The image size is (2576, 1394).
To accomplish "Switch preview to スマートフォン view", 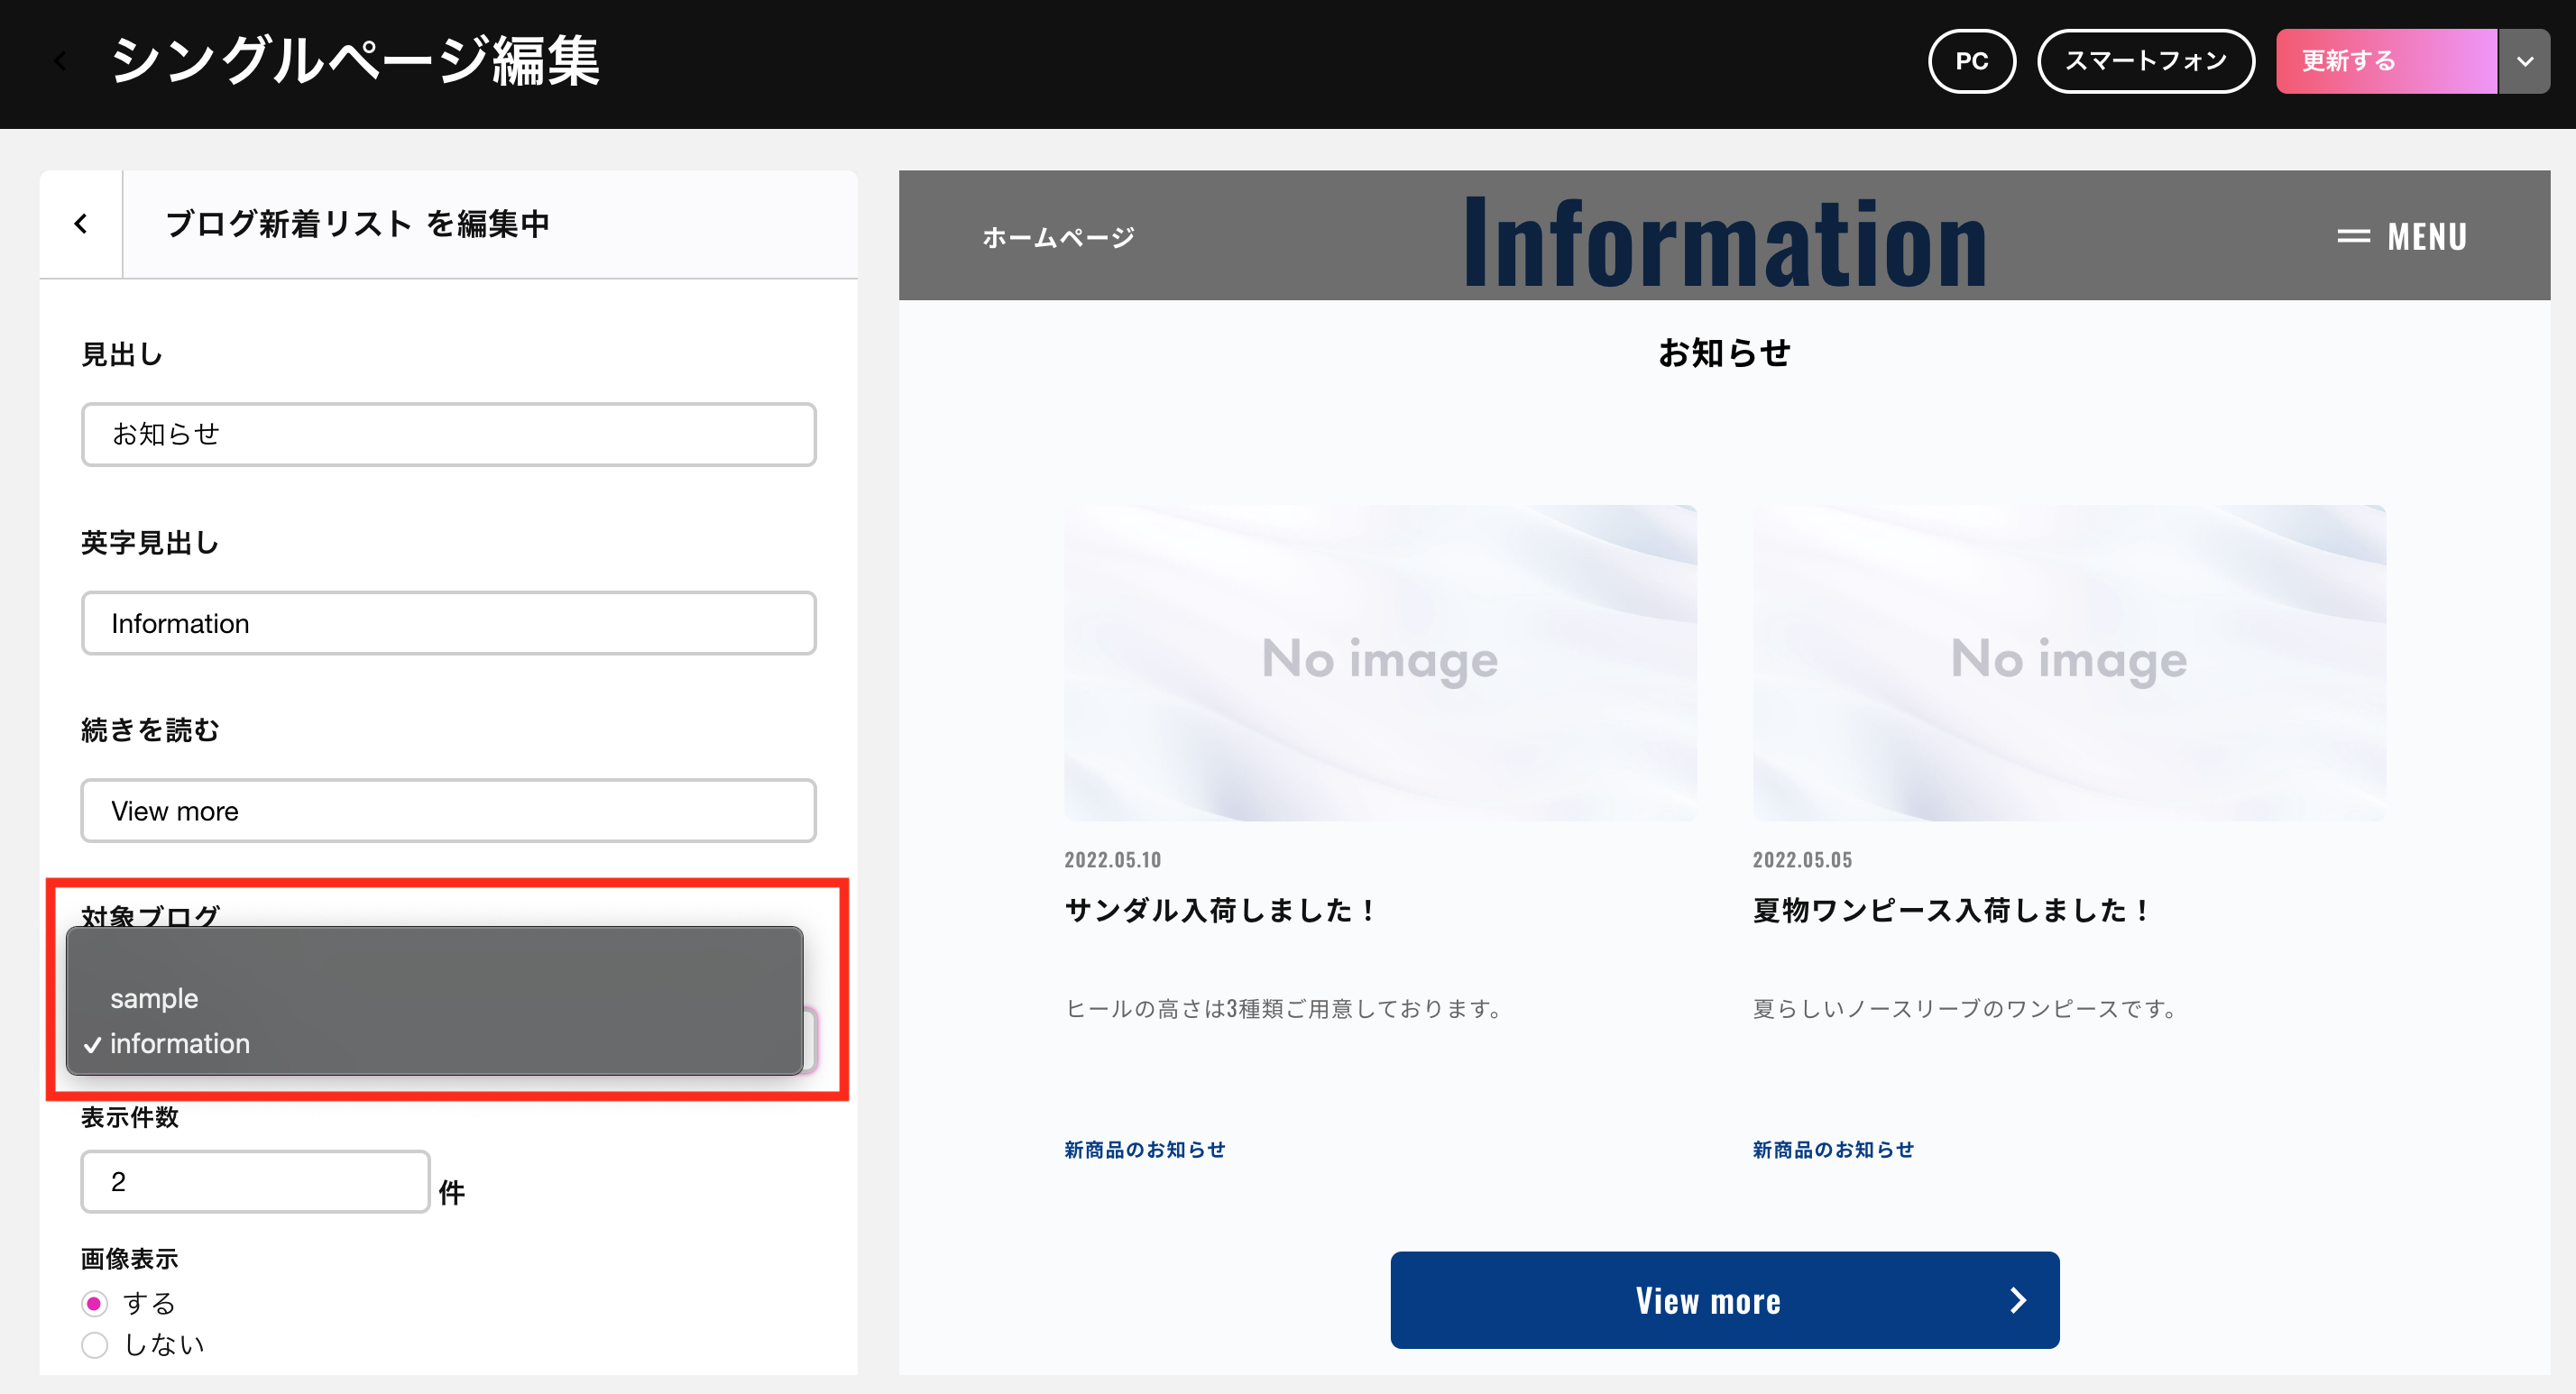I will pos(2145,61).
